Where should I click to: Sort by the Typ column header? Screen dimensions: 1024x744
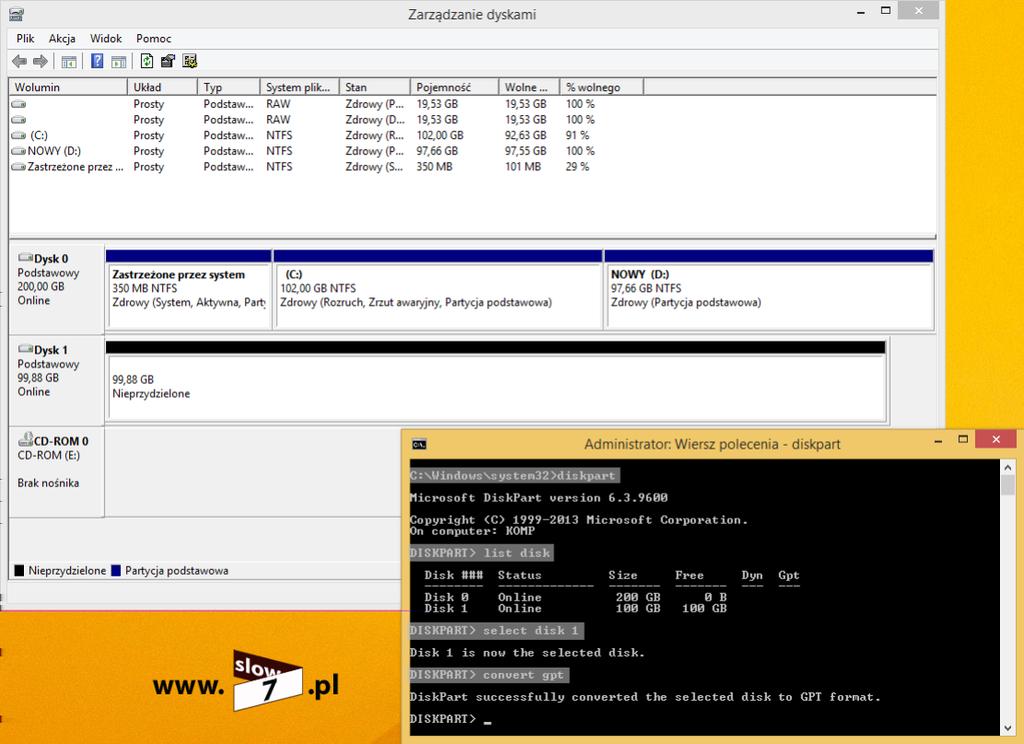(x=229, y=87)
